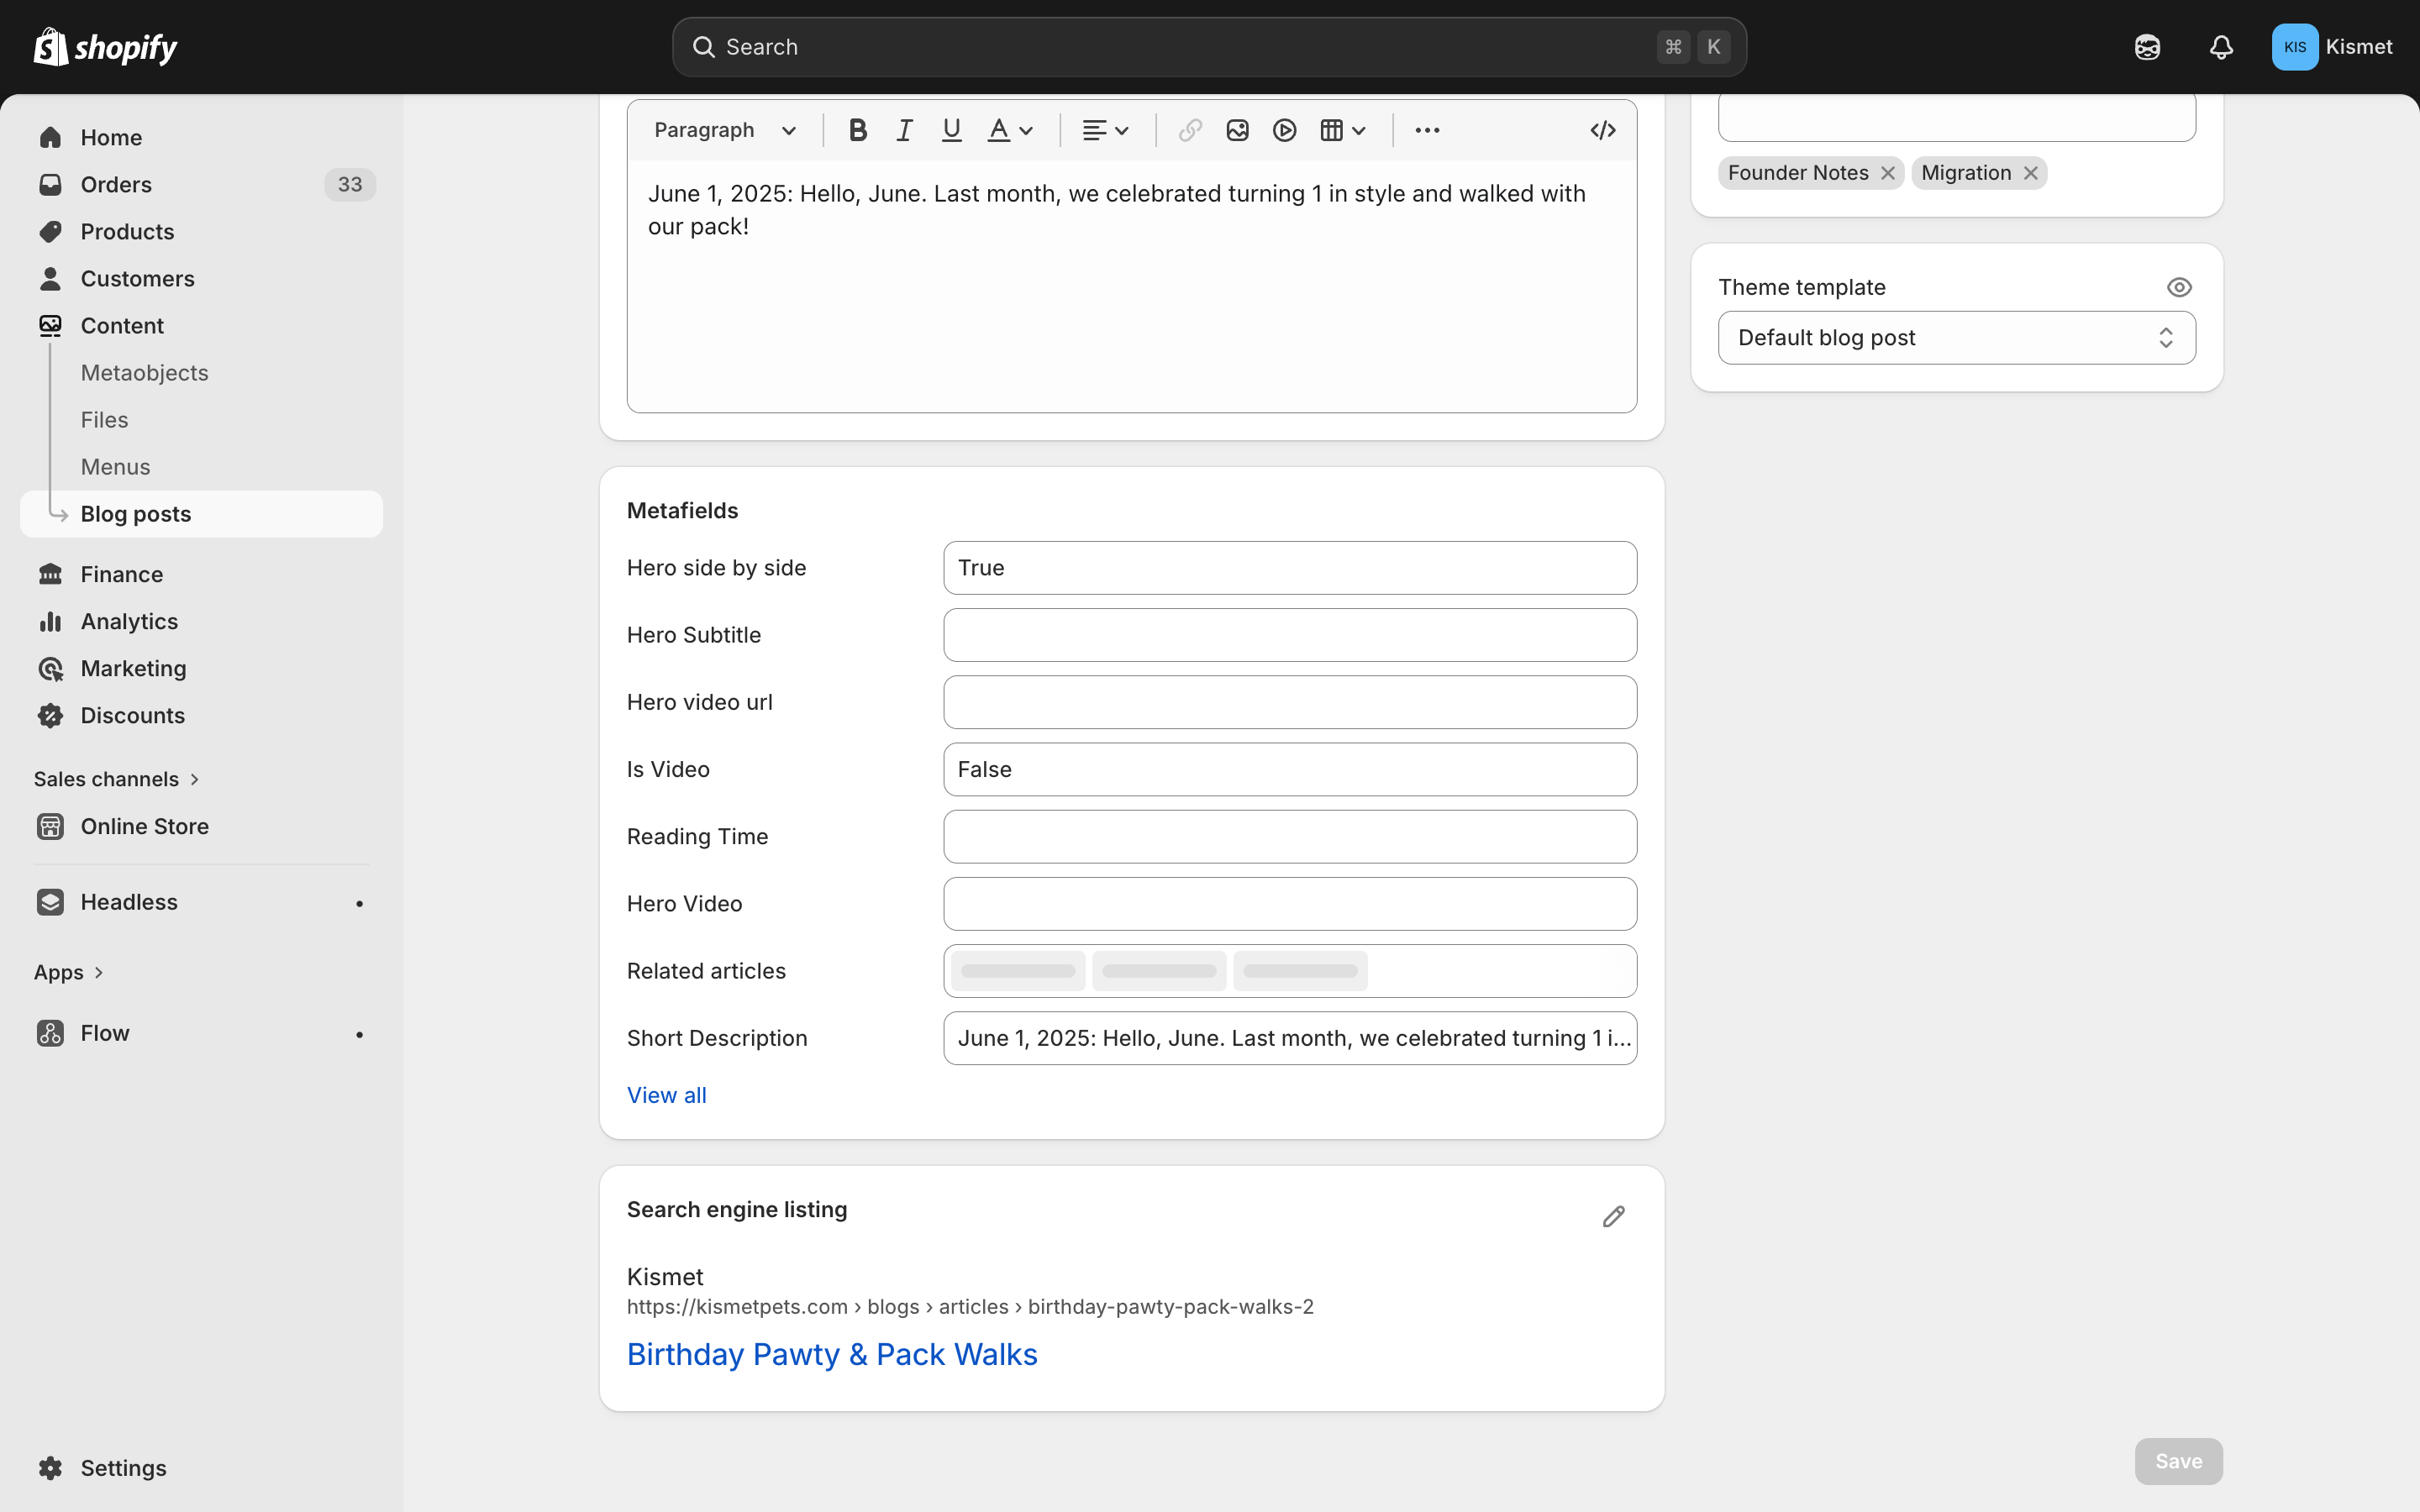Apply bold formatting in the editor
The height and width of the screenshot is (1512, 2420).
857,129
